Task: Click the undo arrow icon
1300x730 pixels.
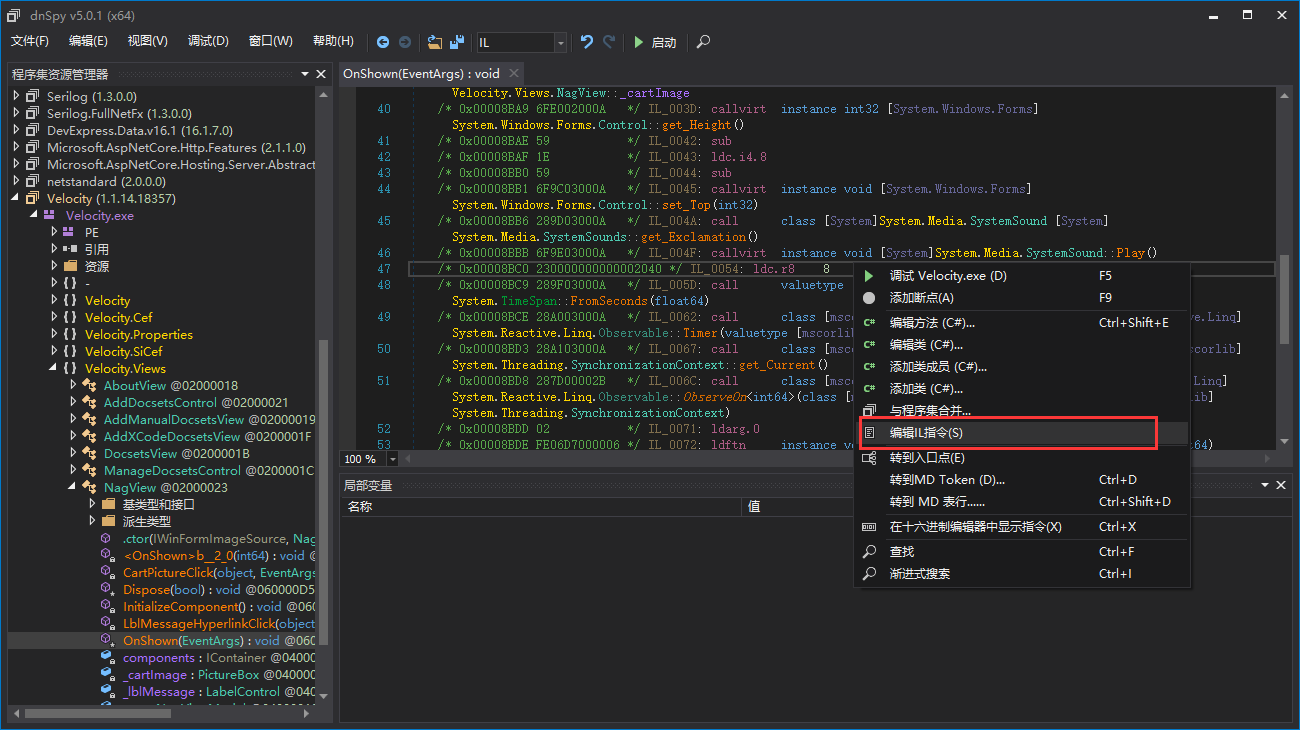Action: (x=587, y=42)
